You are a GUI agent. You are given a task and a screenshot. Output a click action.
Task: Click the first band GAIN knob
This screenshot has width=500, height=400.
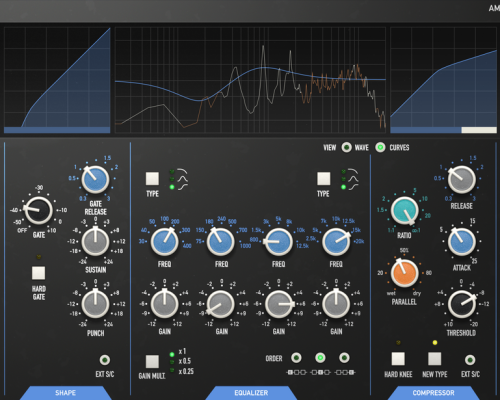[164, 304]
